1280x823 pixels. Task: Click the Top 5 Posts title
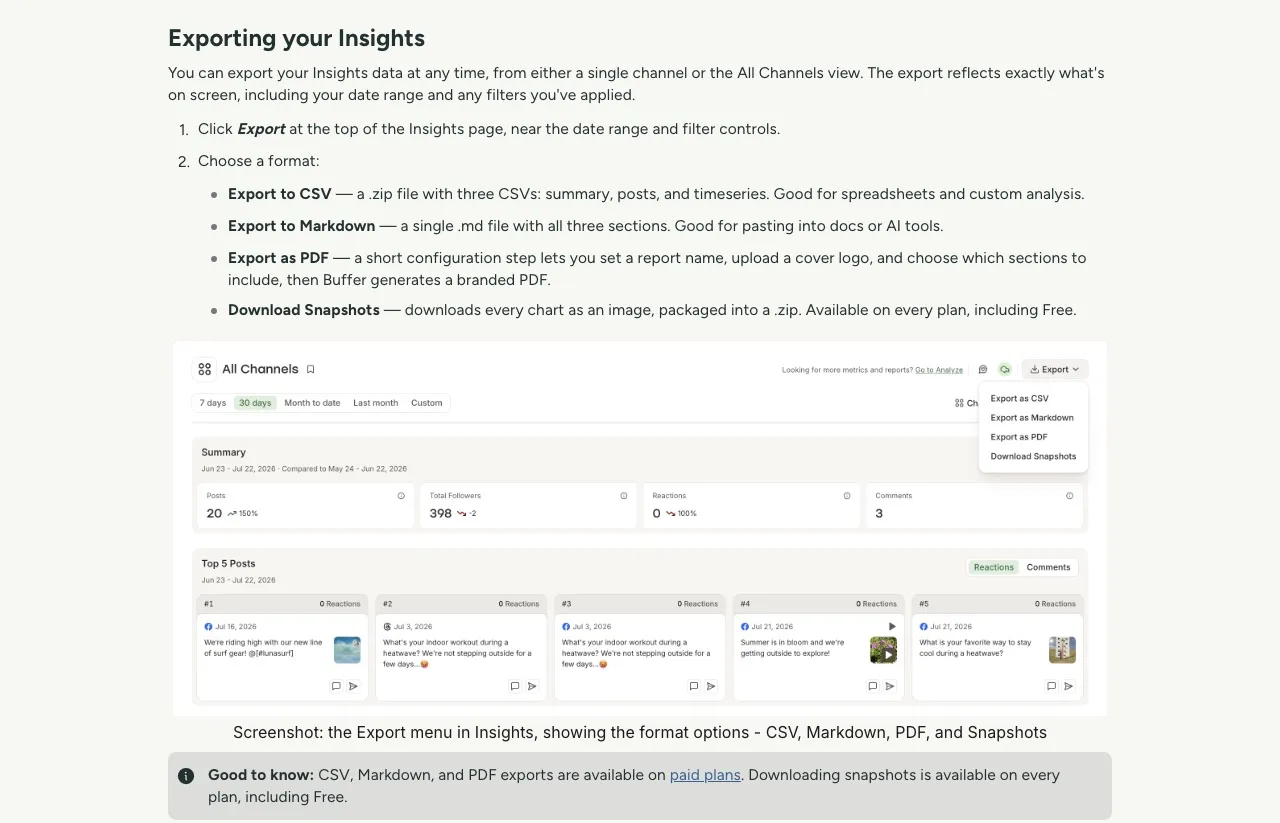(228, 564)
